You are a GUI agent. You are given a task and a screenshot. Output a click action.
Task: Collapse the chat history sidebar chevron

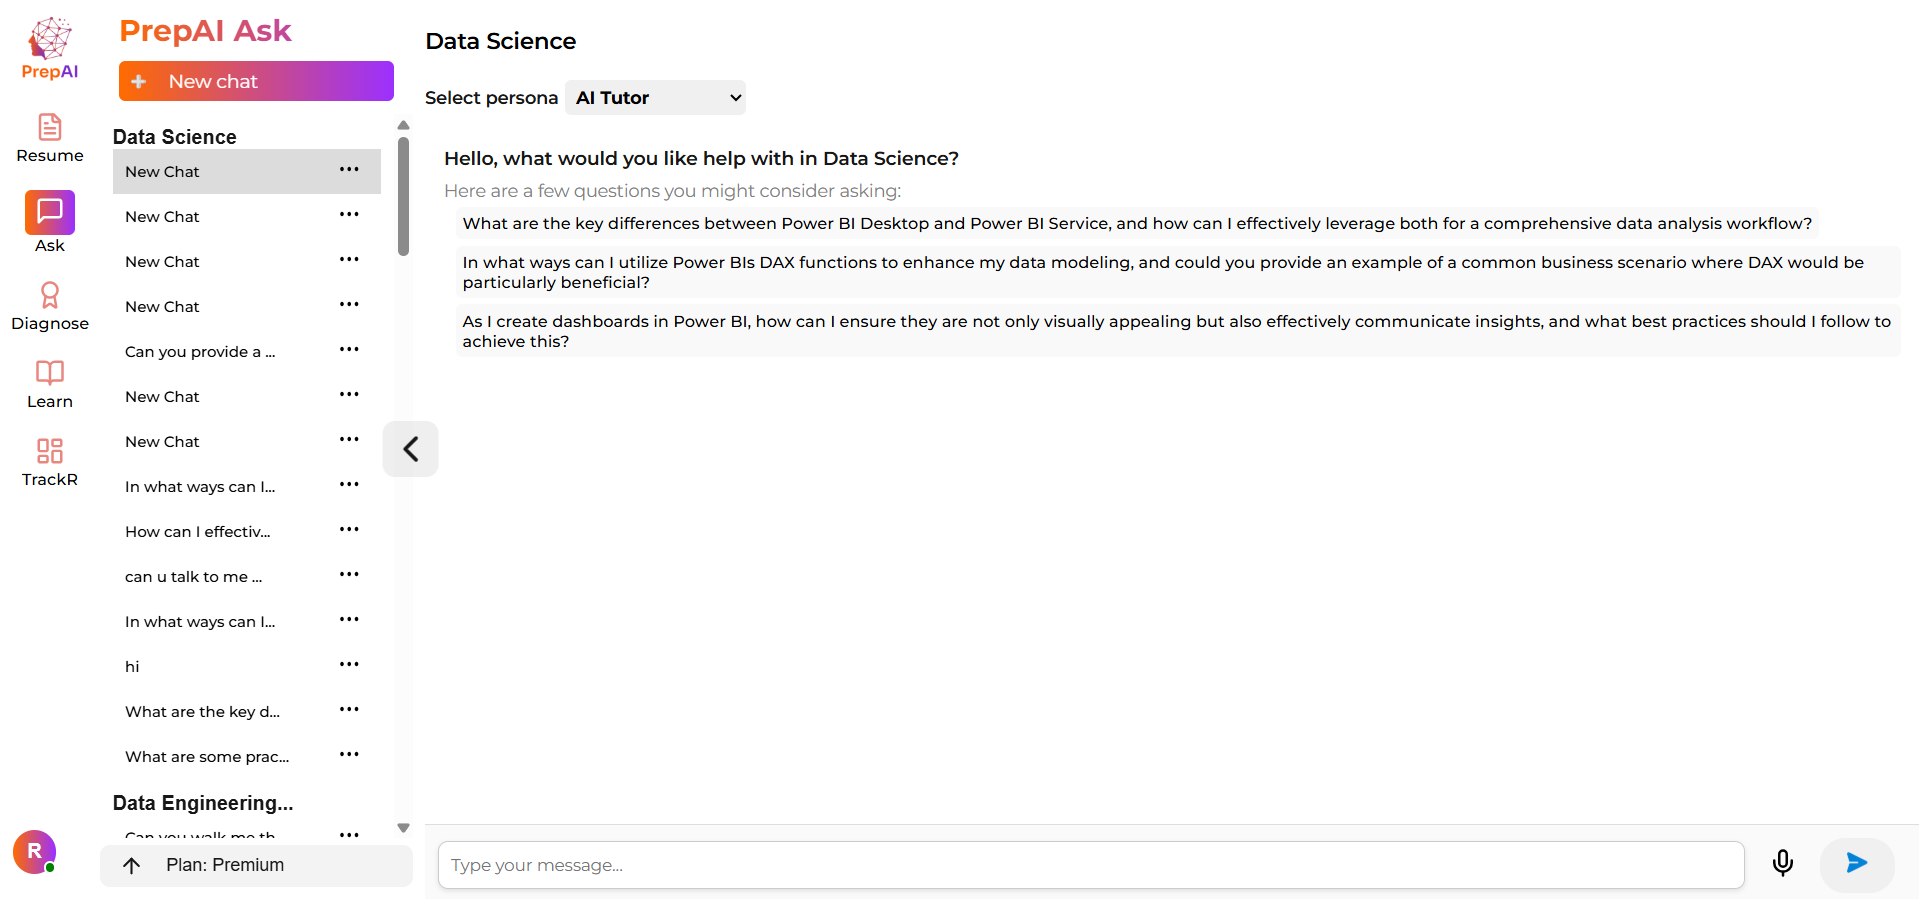pyautogui.click(x=410, y=449)
